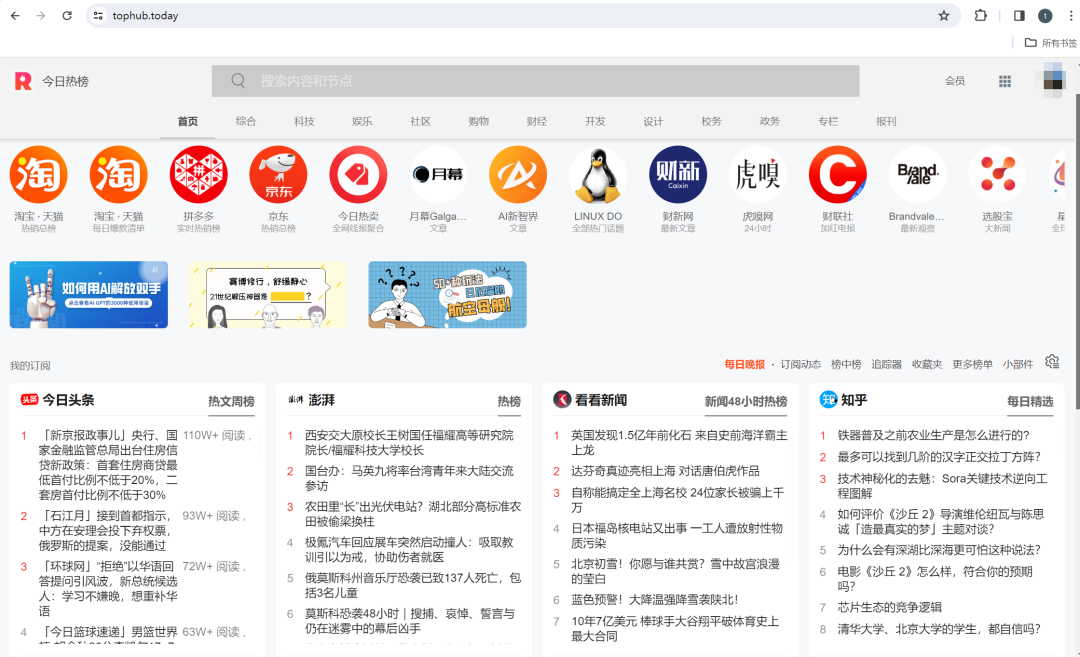This screenshot has width=1080, height=657.
Task: Open the 京东 热销总榜 icon
Action: tap(278, 175)
